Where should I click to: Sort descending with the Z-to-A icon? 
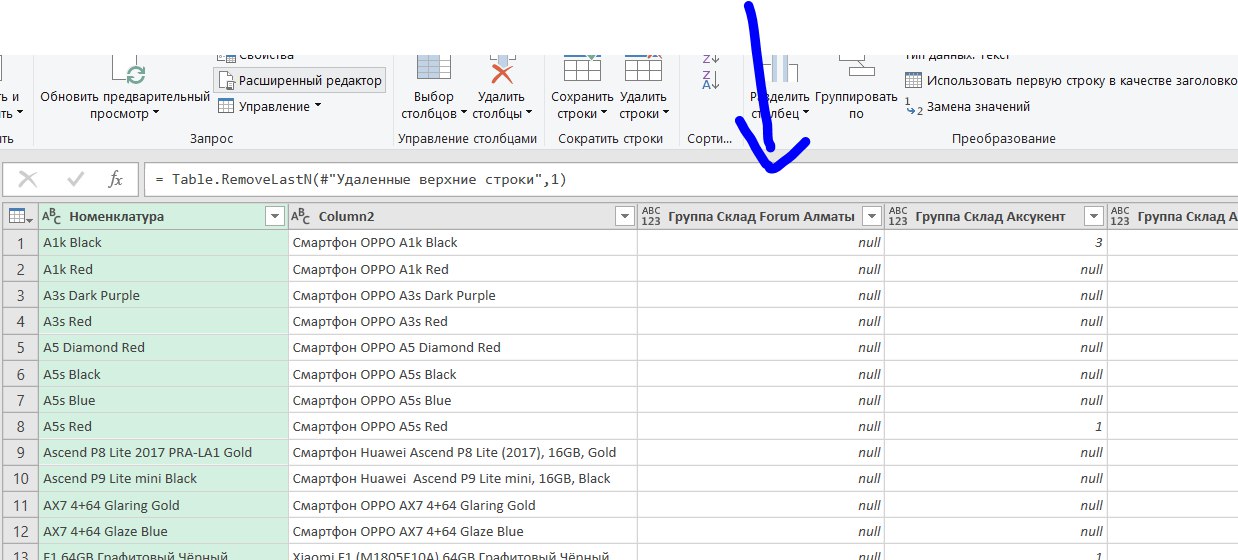point(711,80)
